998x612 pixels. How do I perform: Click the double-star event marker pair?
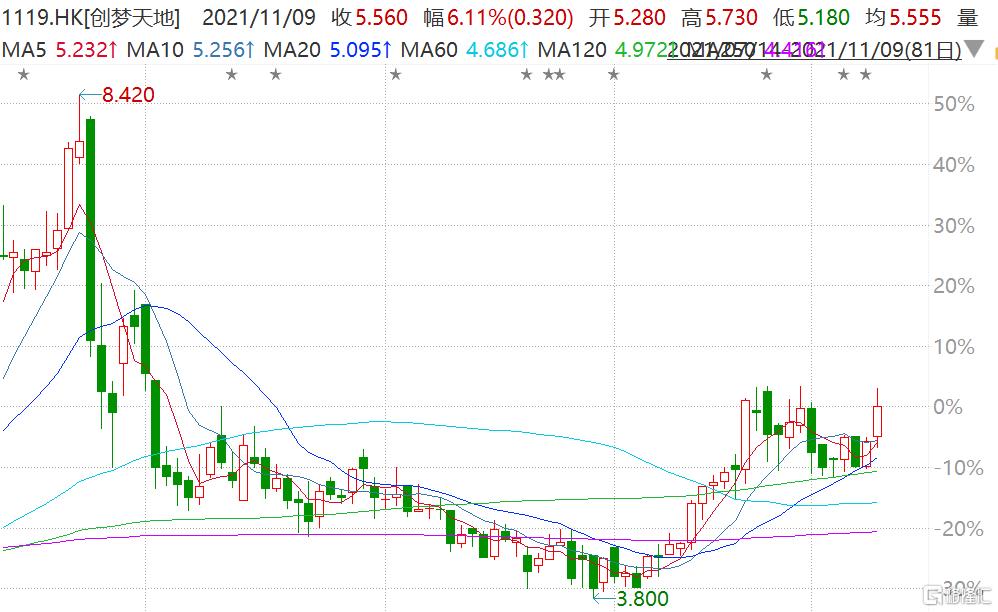554,75
